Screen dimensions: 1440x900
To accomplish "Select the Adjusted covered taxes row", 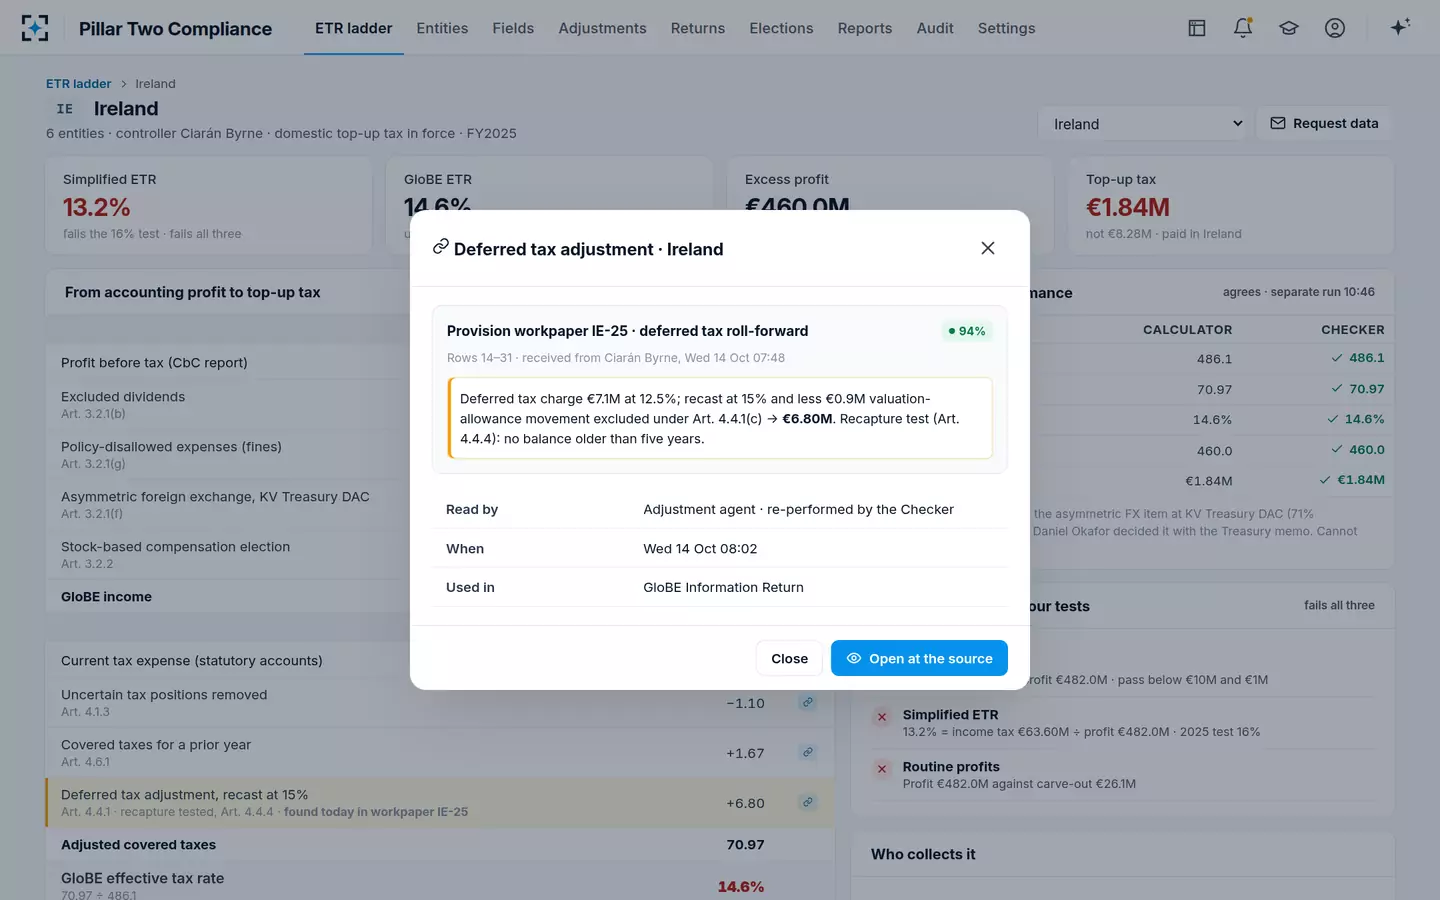I will (x=440, y=844).
